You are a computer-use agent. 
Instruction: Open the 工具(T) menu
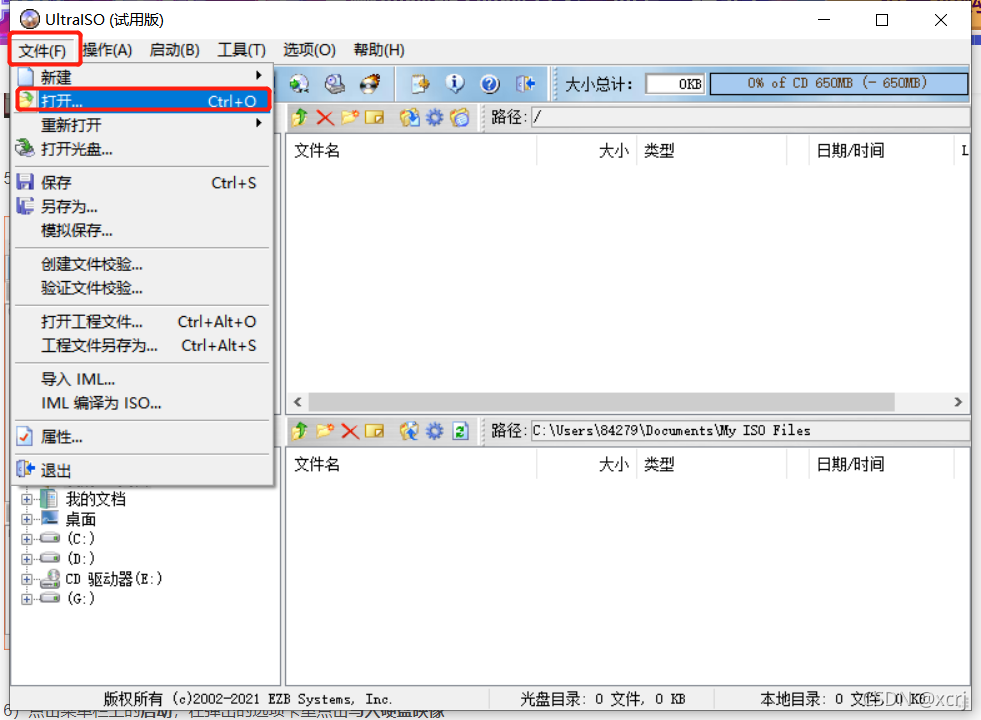click(241, 50)
